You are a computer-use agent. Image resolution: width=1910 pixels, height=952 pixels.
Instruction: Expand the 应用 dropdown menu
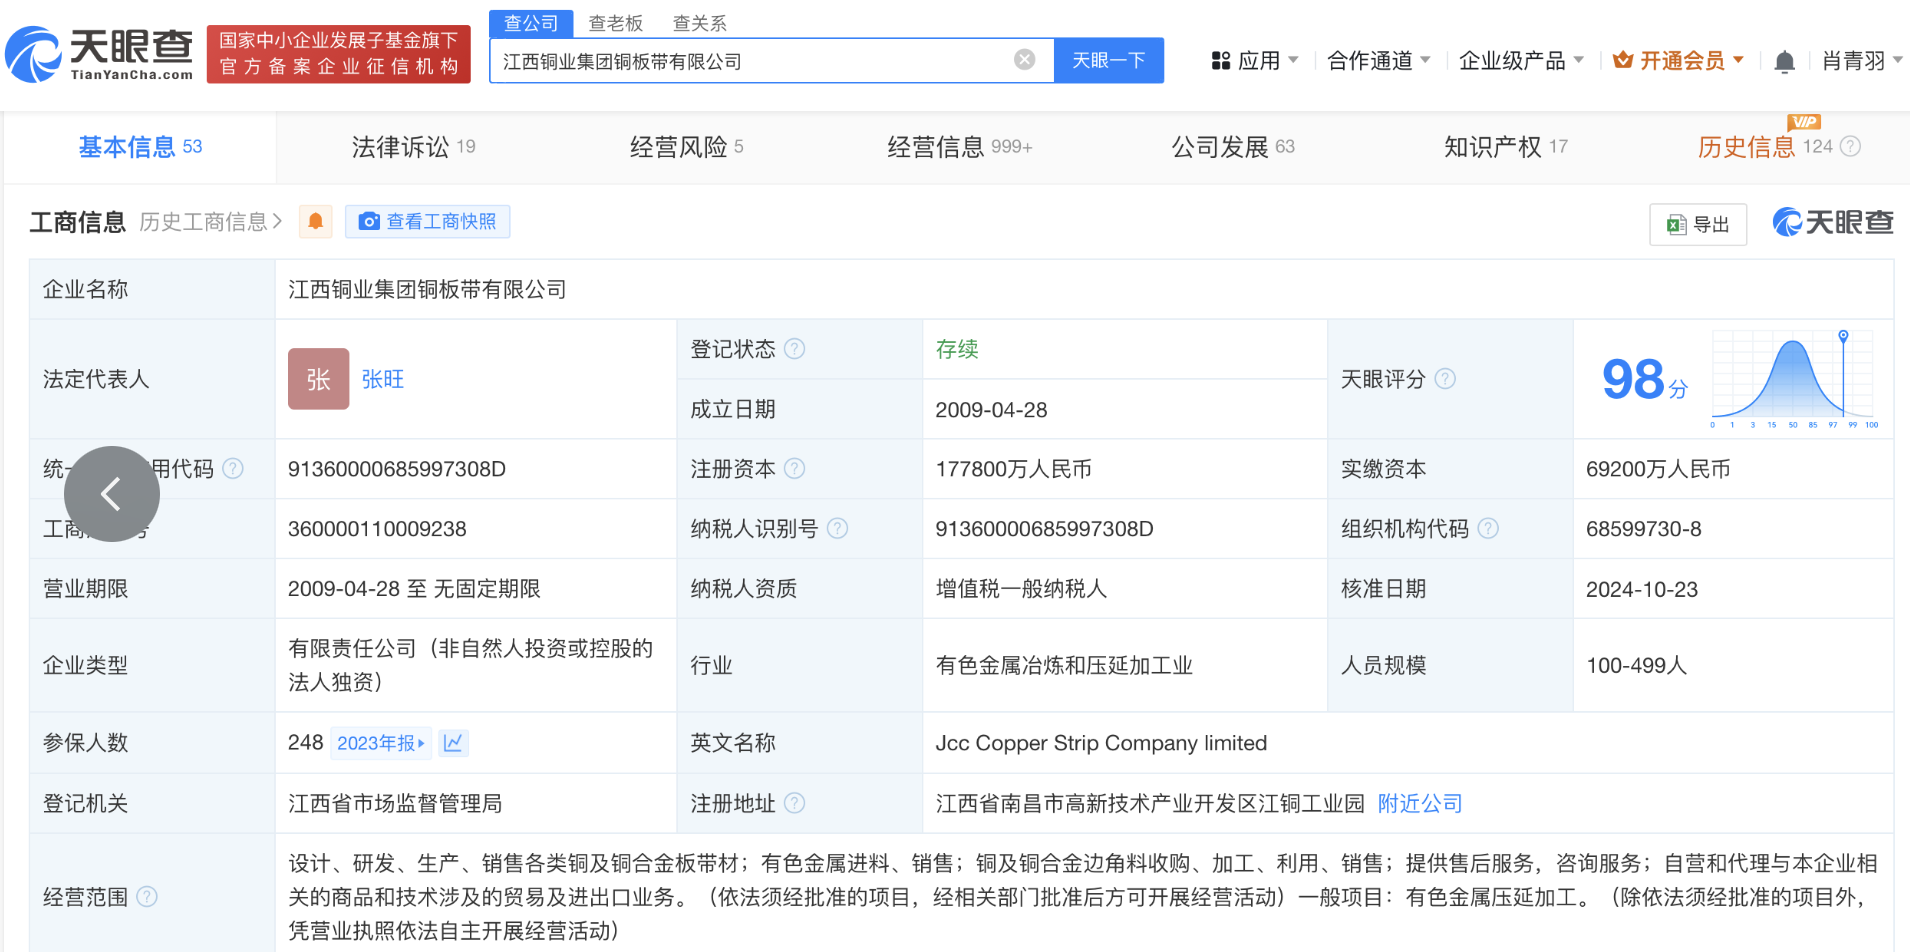pos(1255,61)
